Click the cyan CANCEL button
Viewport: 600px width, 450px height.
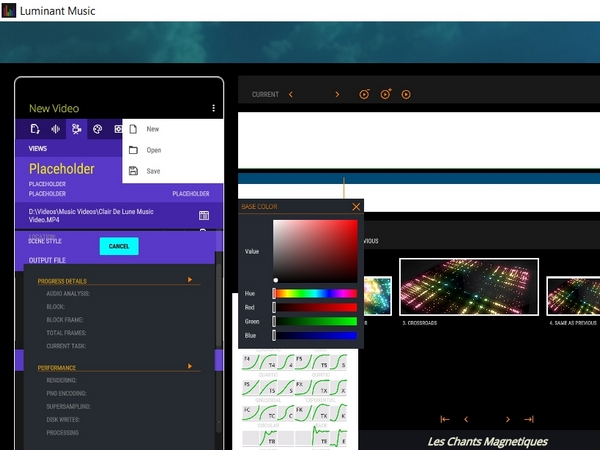point(119,246)
